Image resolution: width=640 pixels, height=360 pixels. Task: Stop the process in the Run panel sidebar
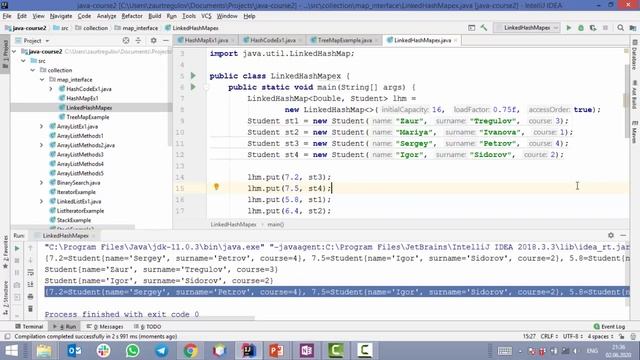17,260
